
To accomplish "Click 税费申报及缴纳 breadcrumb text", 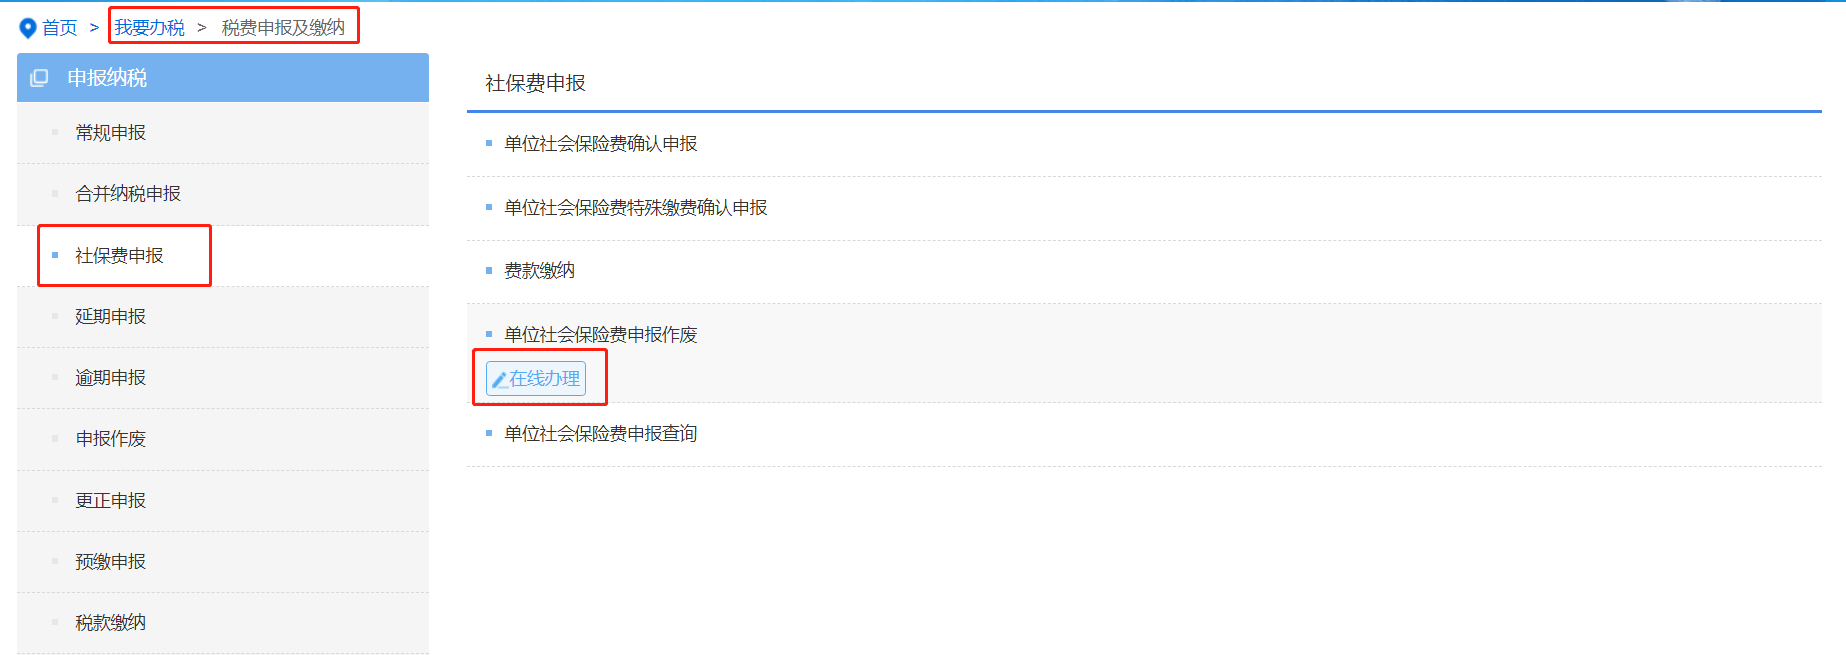I will tap(283, 28).
